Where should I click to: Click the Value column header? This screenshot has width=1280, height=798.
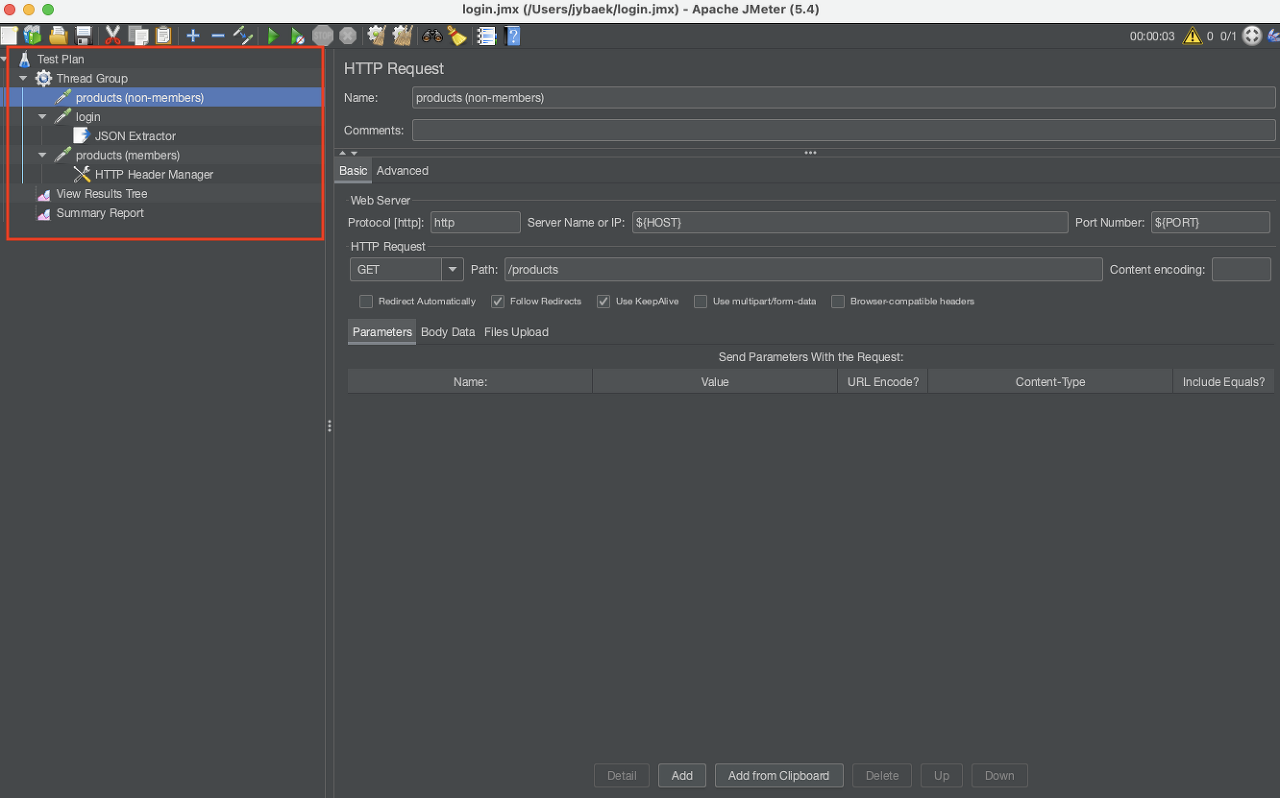click(x=715, y=381)
